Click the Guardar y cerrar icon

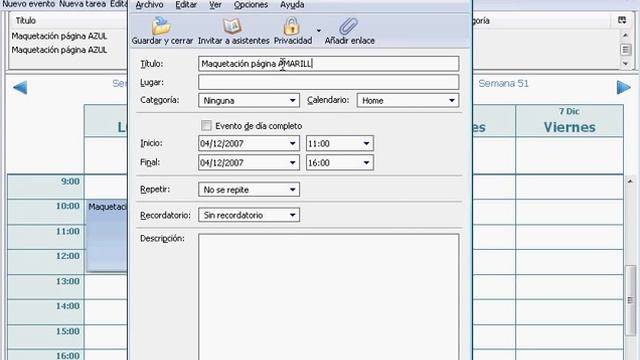pos(161,26)
